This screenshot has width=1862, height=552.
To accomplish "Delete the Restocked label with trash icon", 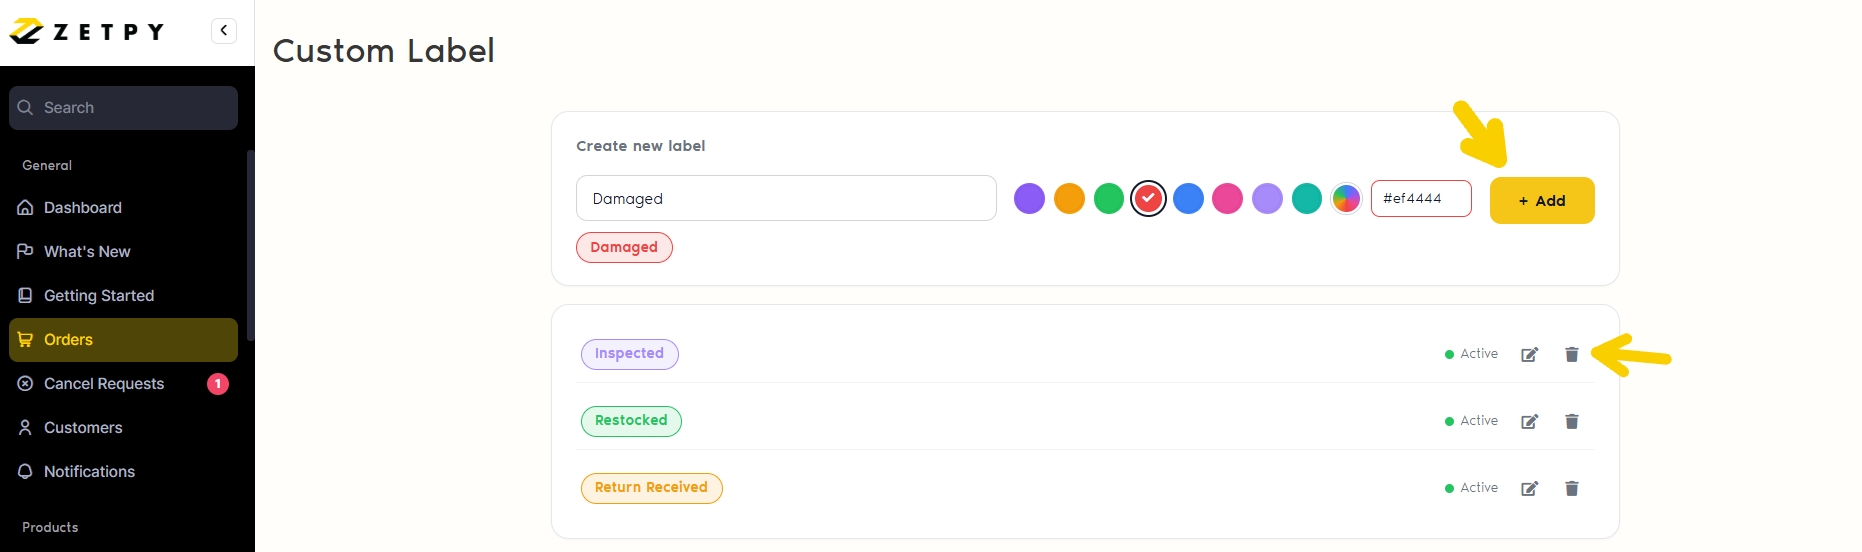I will 1571,421.
